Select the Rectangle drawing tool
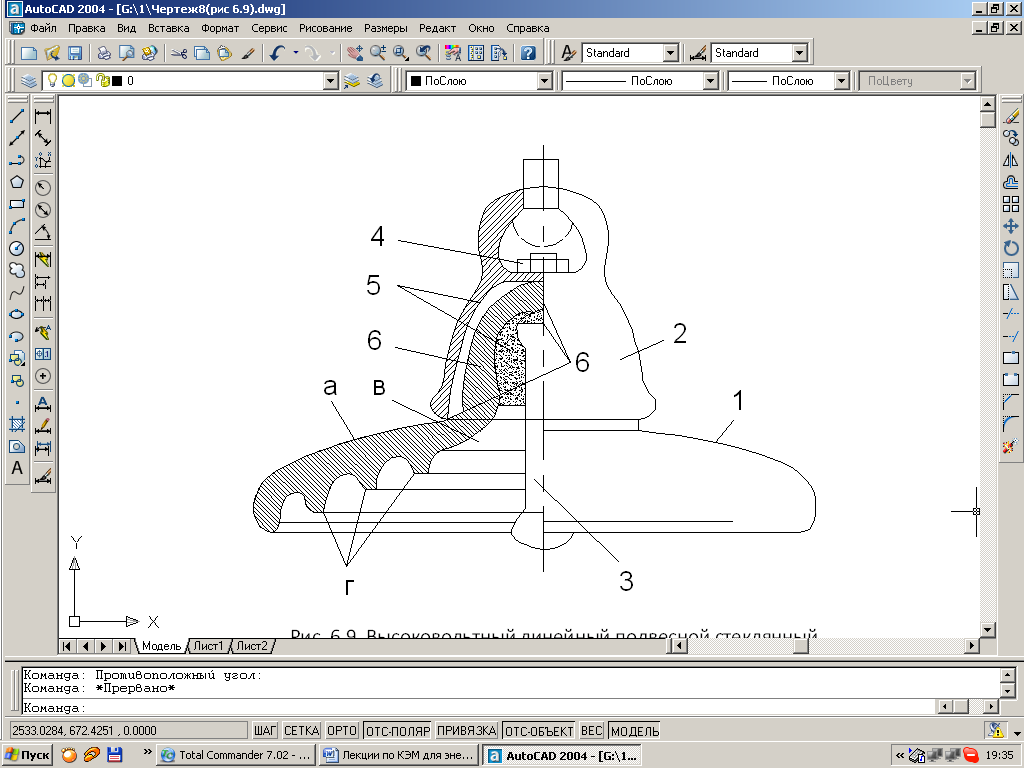The height and width of the screenshot is (768, 1024). coord(17,204)
